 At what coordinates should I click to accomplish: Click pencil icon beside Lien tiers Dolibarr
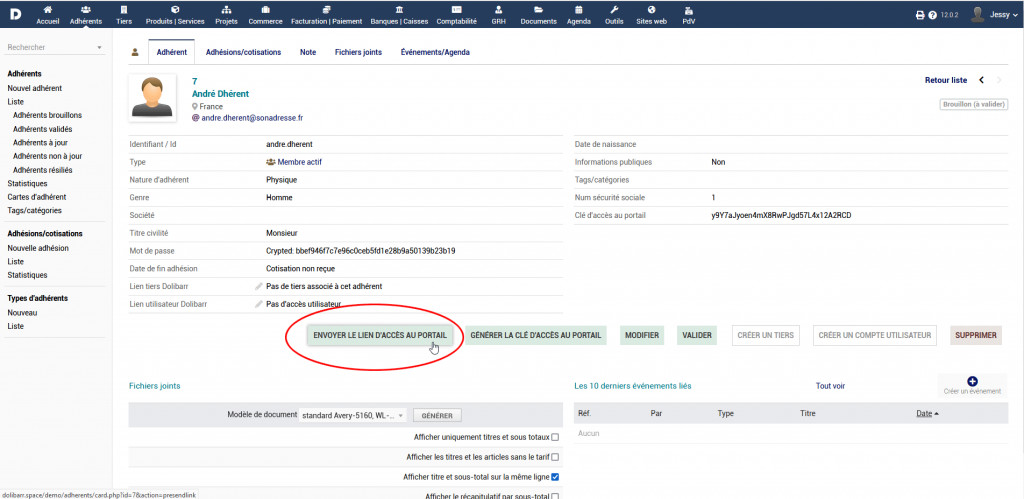(x=259, y=287)
